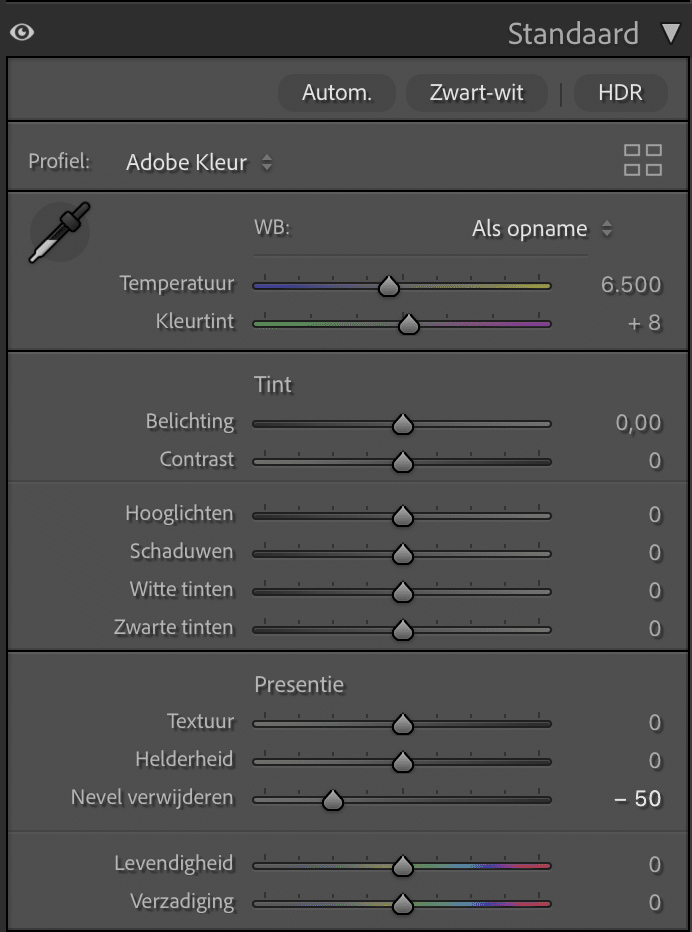Screen dimensions: 692x932
Task: Click the Temperatuur slider handle
Action: (x=389, y=286)
